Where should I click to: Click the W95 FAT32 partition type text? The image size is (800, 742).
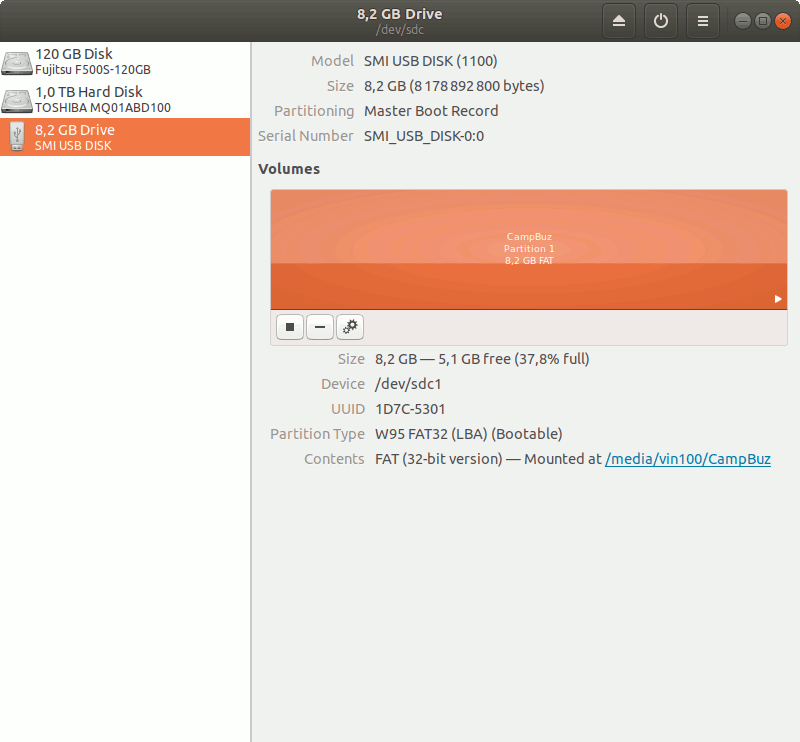point(468,434)
